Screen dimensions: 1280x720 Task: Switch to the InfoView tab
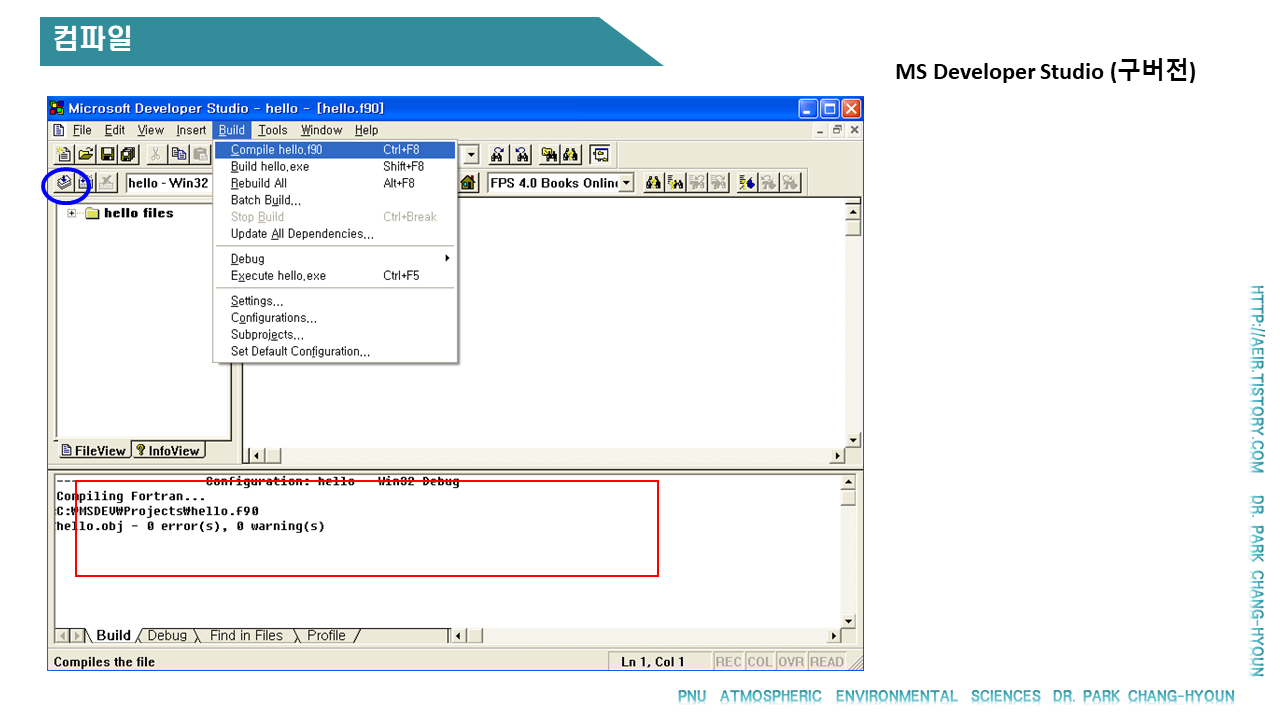point(167,451)
